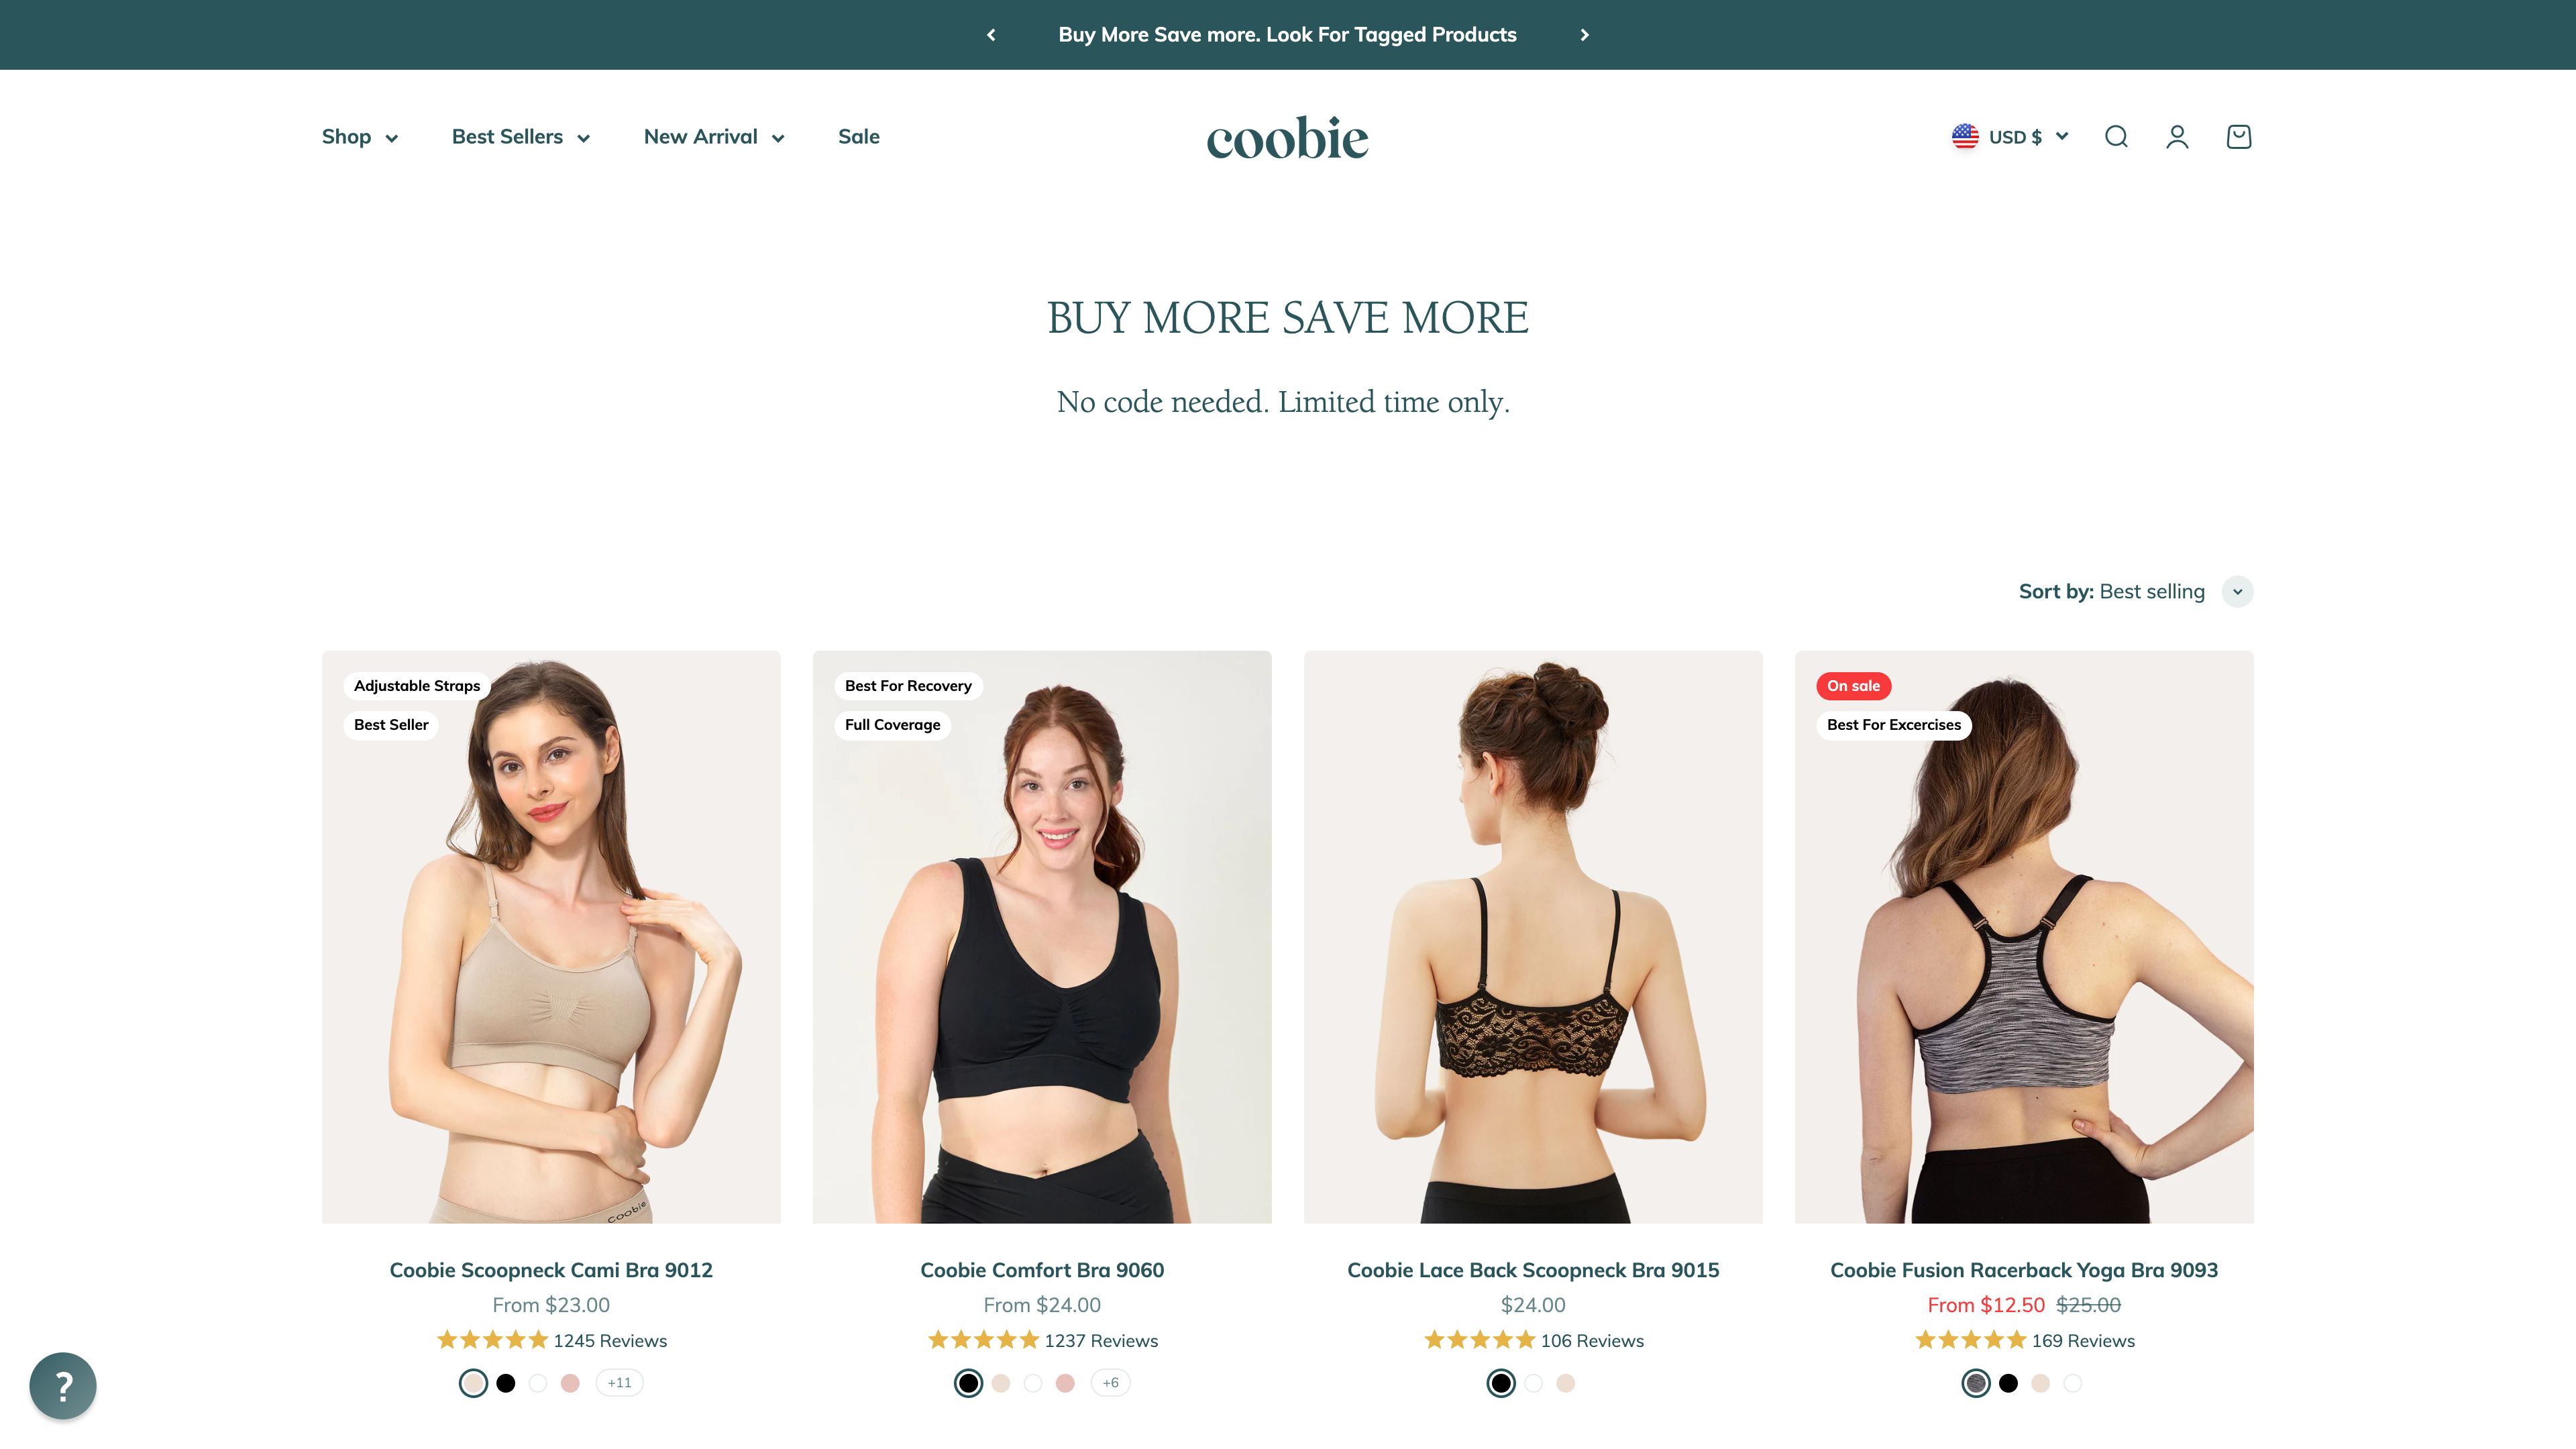Click the Coobie Comfort Bra 9060 product image
This screenshot has width=2576, height=1449.
(1042, 937)
